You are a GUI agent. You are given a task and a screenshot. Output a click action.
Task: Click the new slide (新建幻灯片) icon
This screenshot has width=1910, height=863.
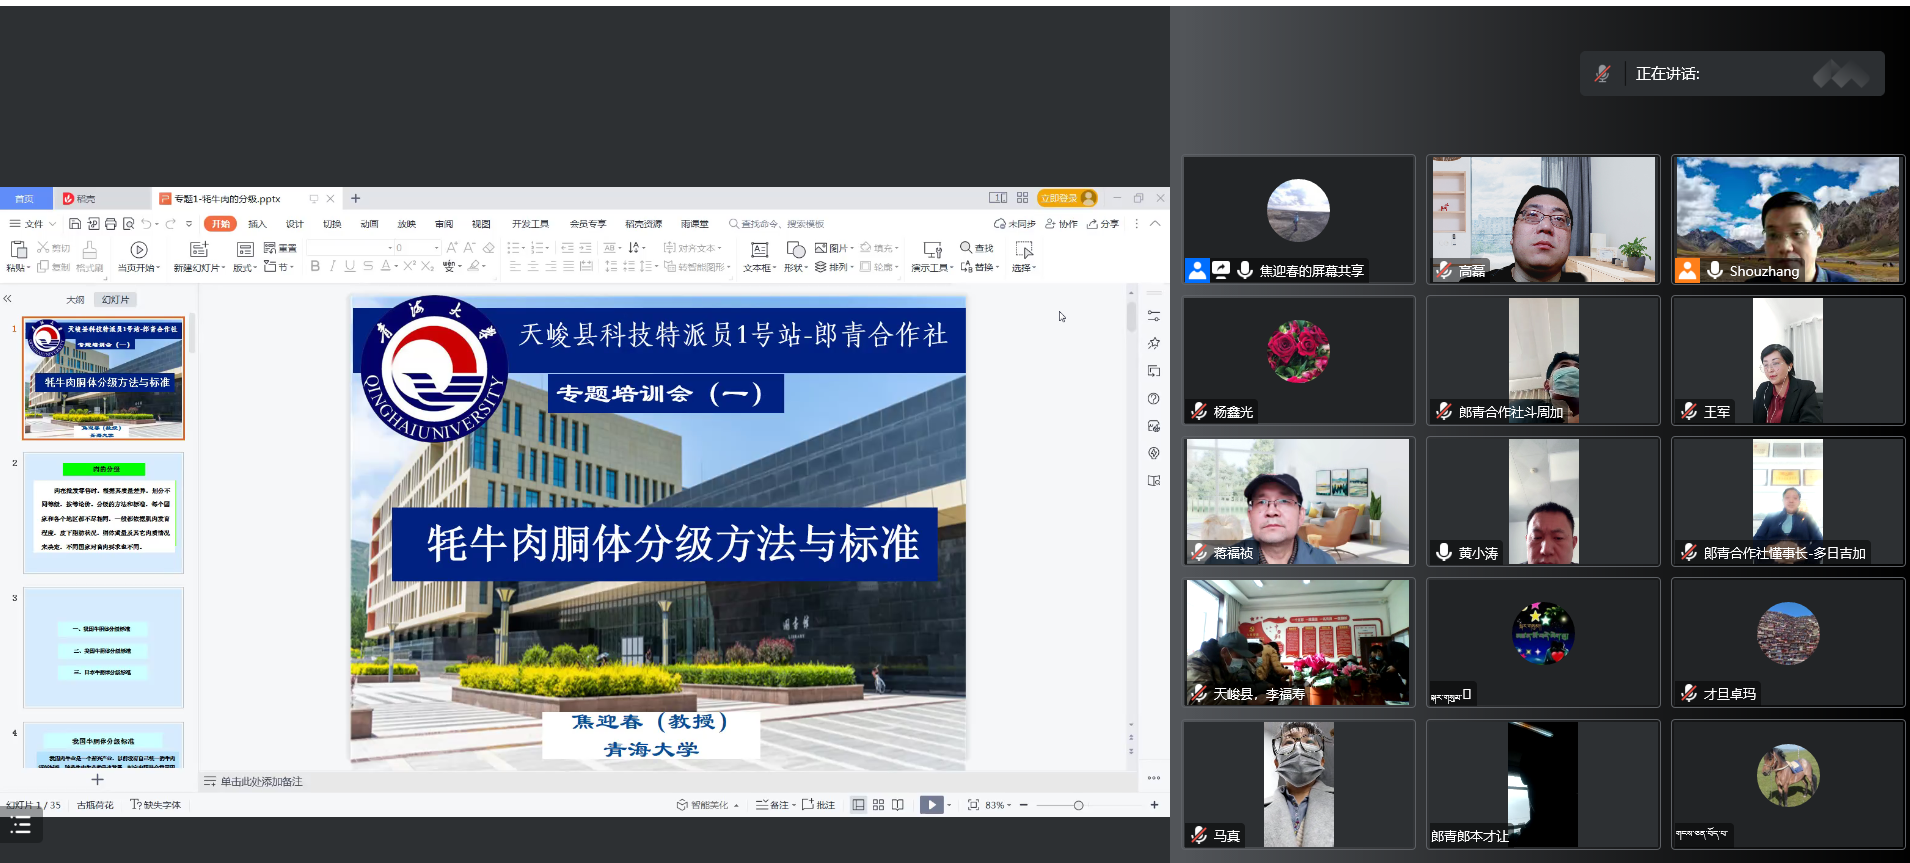[199, 249]
